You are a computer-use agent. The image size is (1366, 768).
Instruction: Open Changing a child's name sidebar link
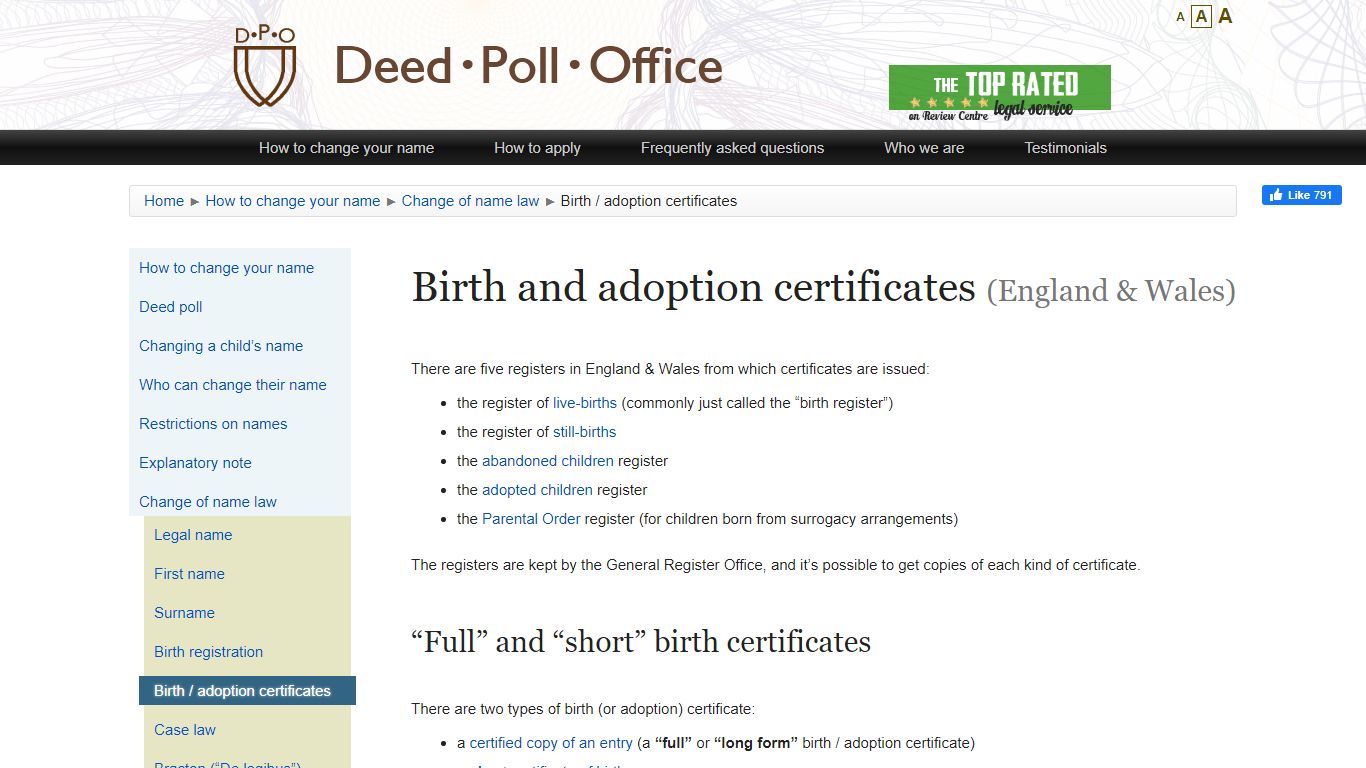(x=221, y=346)
